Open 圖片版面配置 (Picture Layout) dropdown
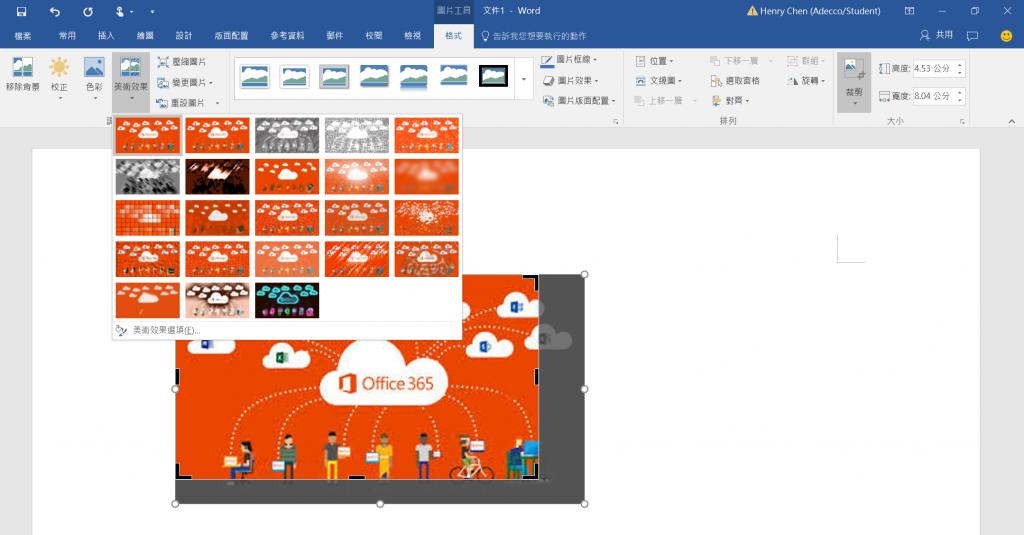The image size is (1024, 535). [579, 101]
